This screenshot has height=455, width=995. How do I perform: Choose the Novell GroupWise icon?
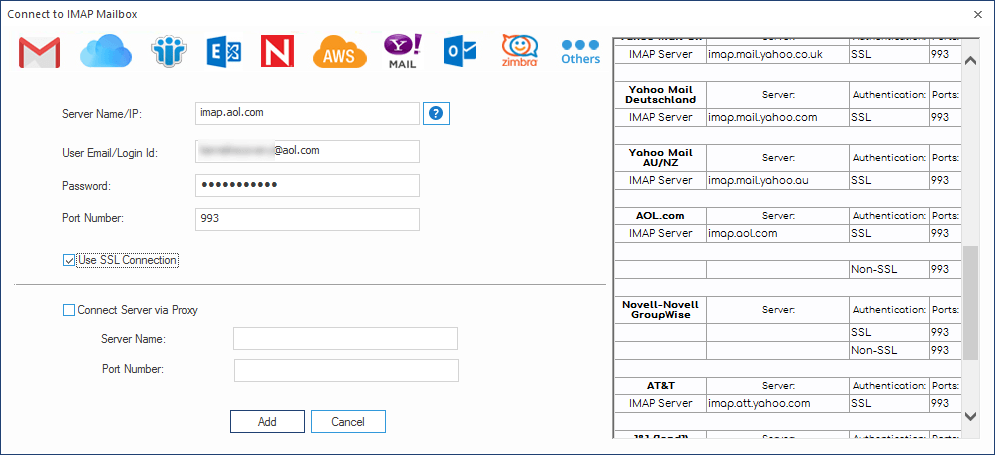pos(277,51)
